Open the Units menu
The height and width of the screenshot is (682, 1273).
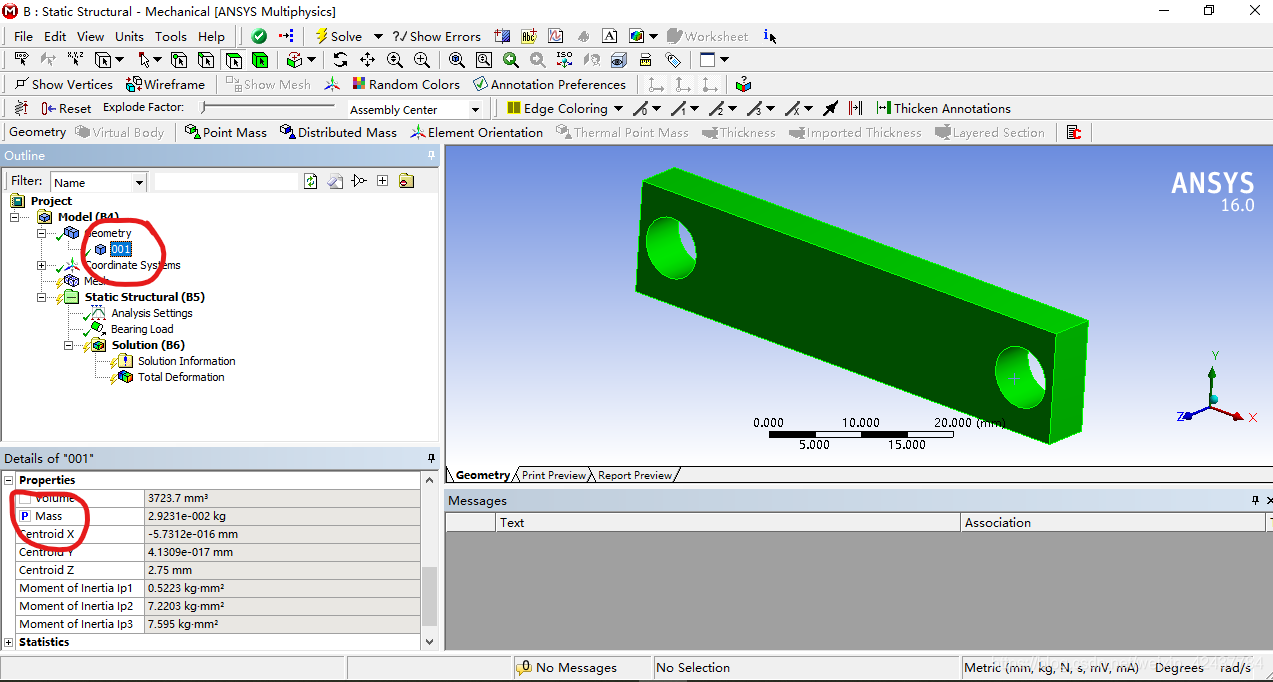tap(129, 36)
